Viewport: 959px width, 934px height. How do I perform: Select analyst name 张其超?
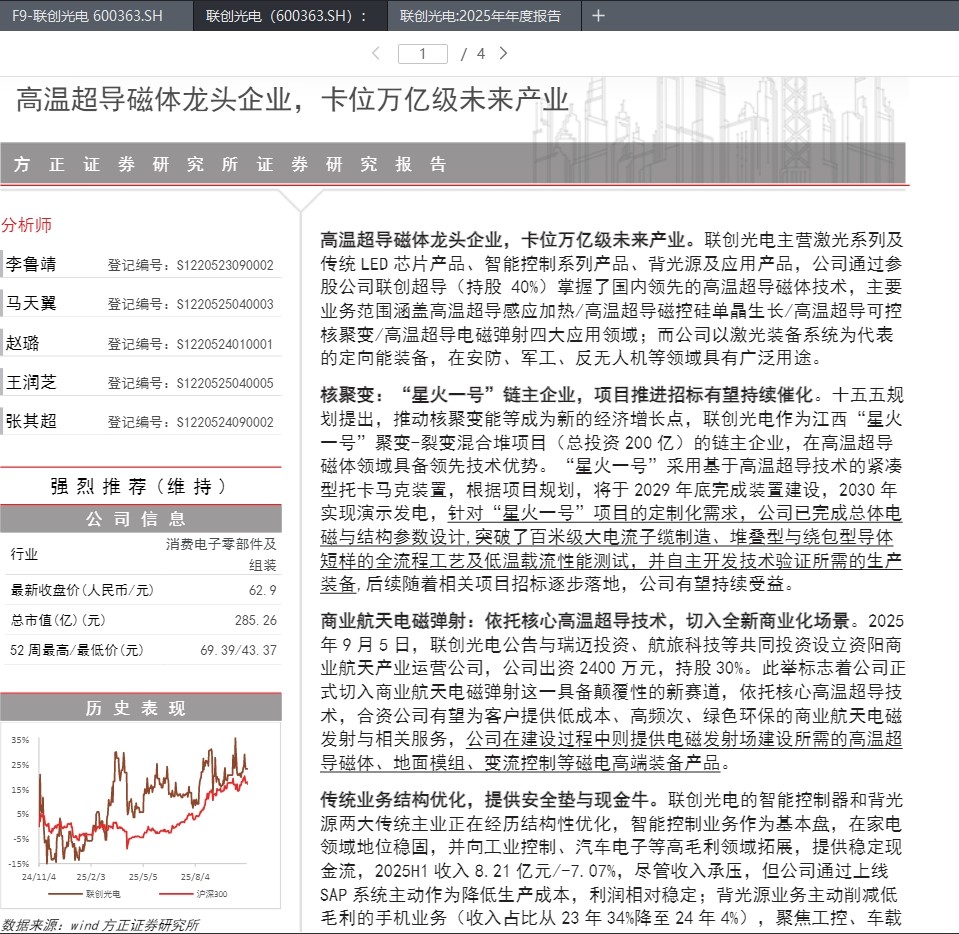point(31,421)
